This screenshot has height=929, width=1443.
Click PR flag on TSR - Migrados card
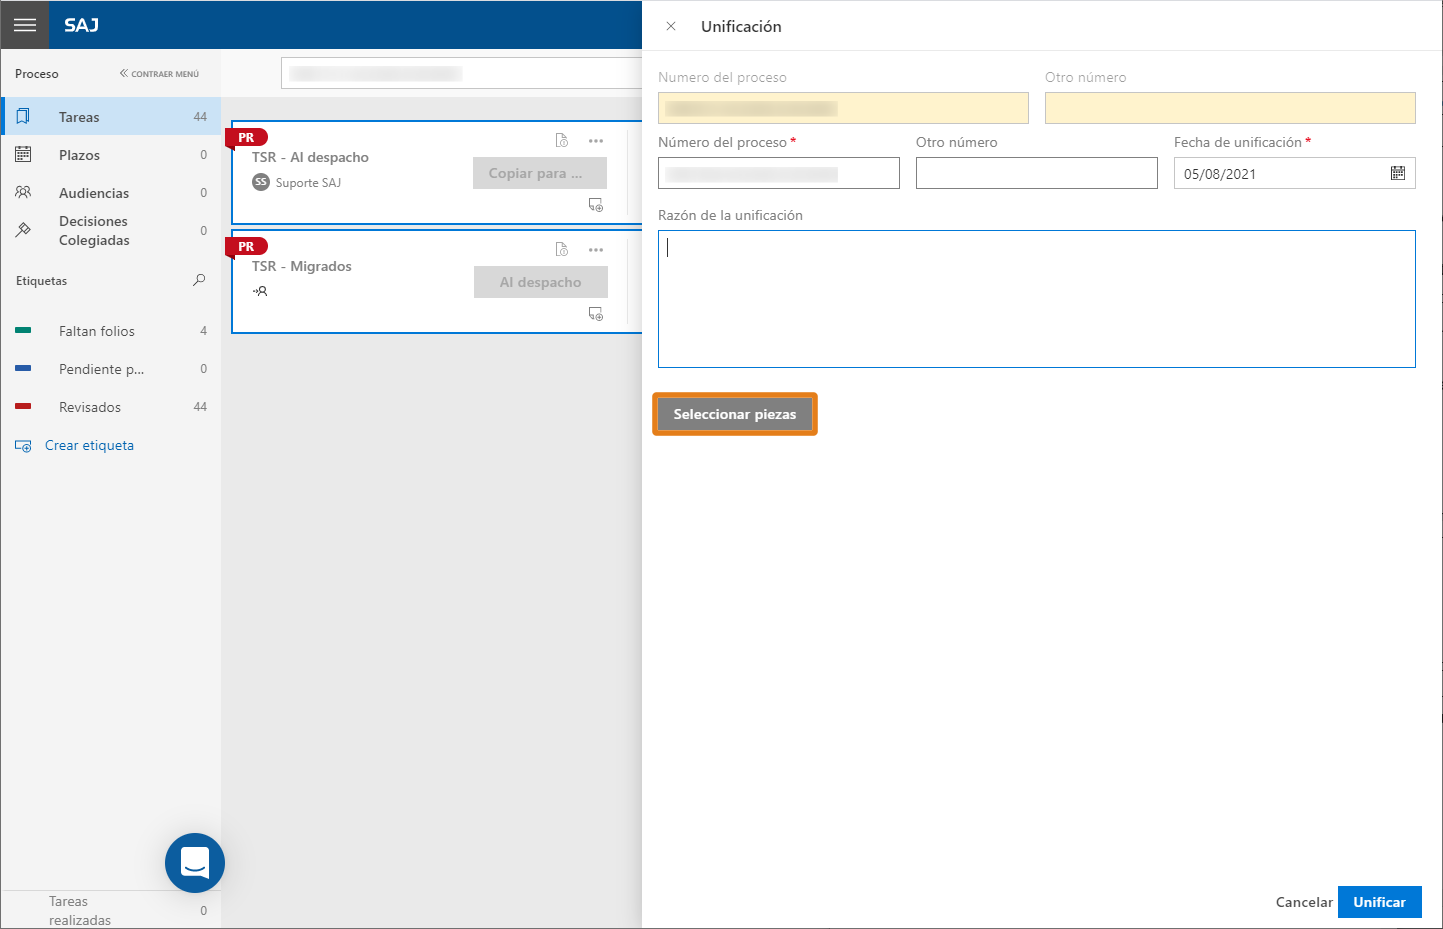246,247
